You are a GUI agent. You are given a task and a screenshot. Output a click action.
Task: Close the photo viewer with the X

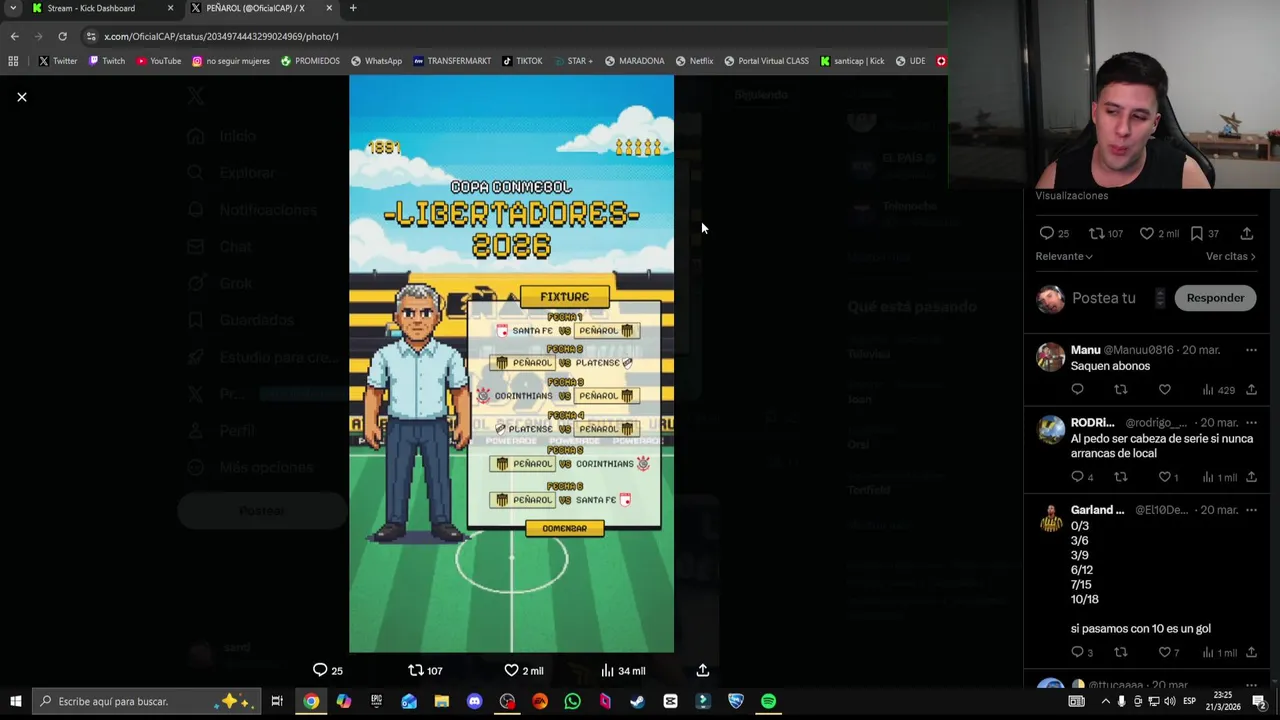coord(22,97)
